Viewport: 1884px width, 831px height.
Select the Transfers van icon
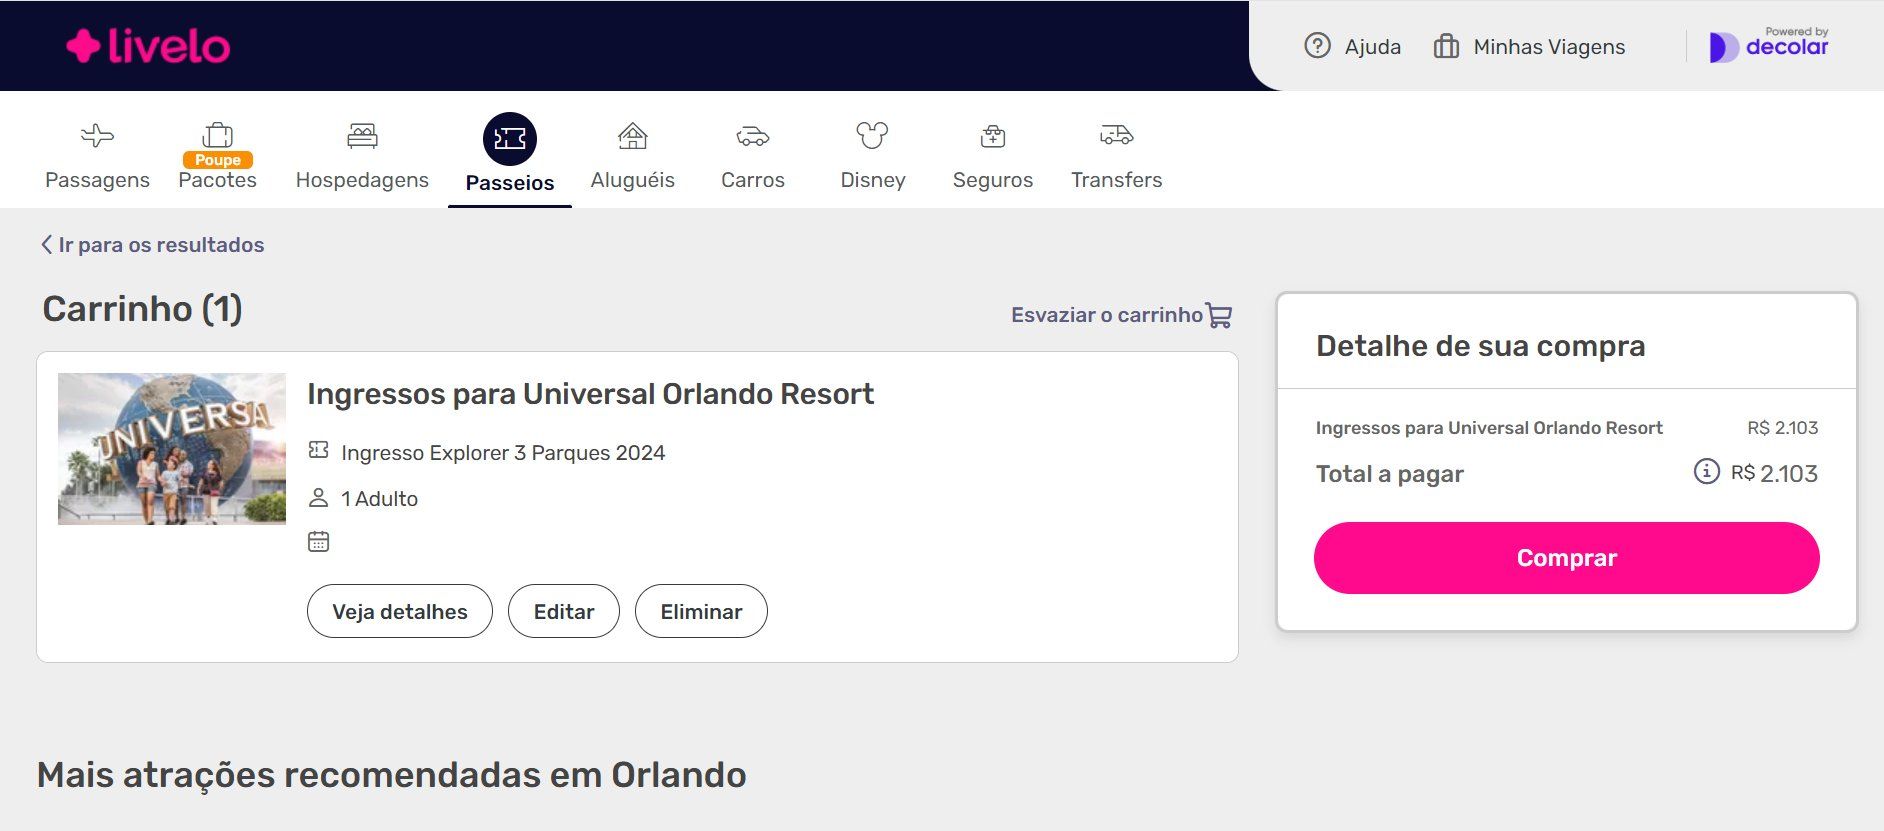click(x=1116, y=135)
